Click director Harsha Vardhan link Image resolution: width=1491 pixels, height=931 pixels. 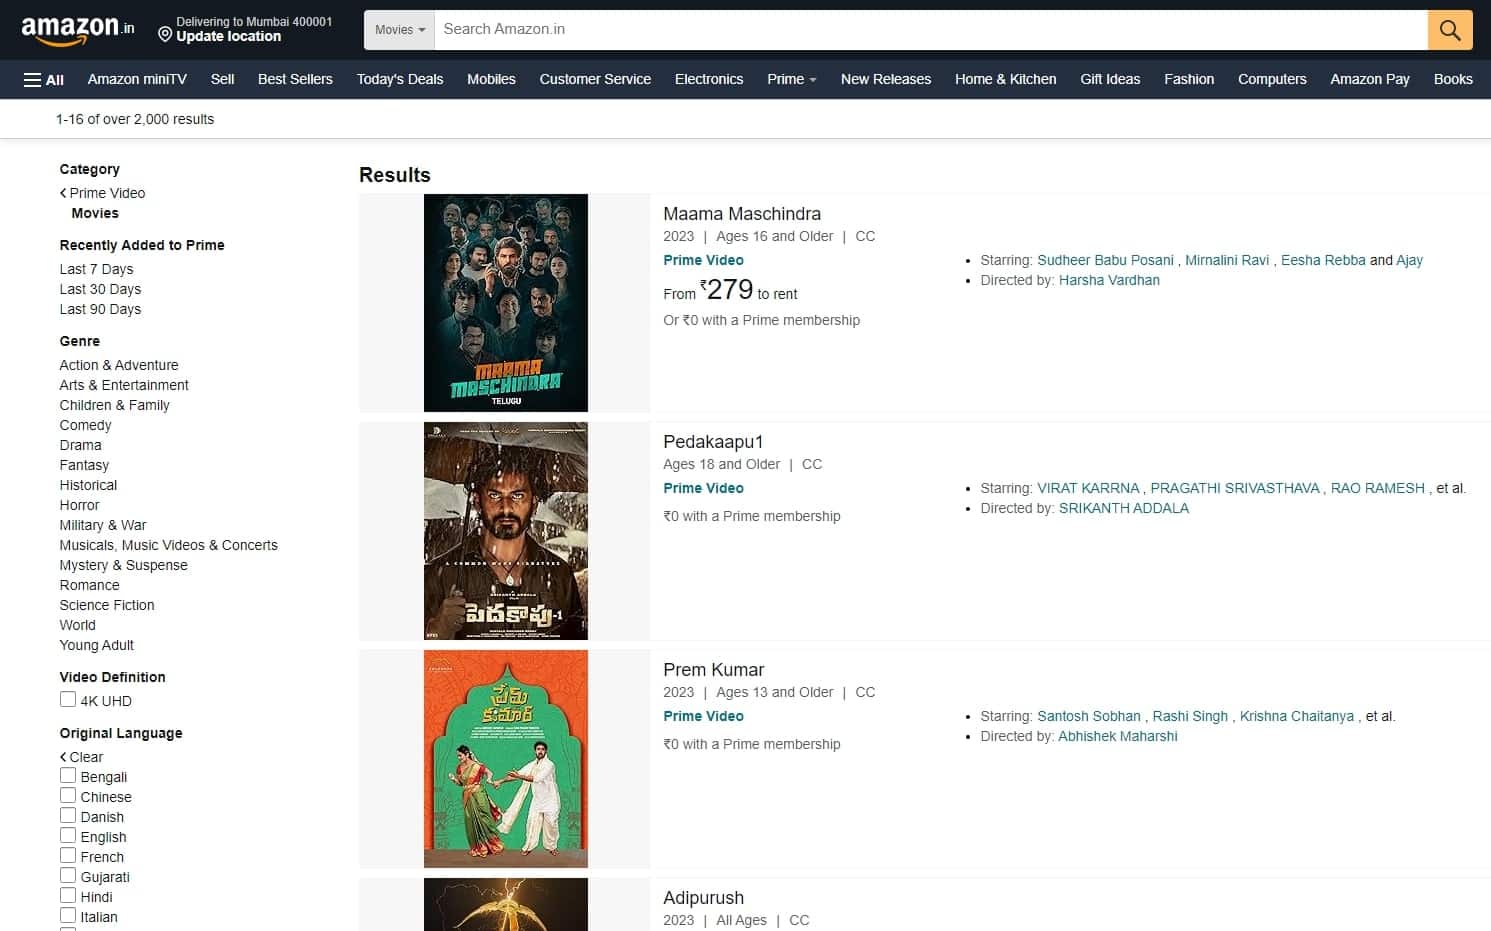coord(1108,280)
